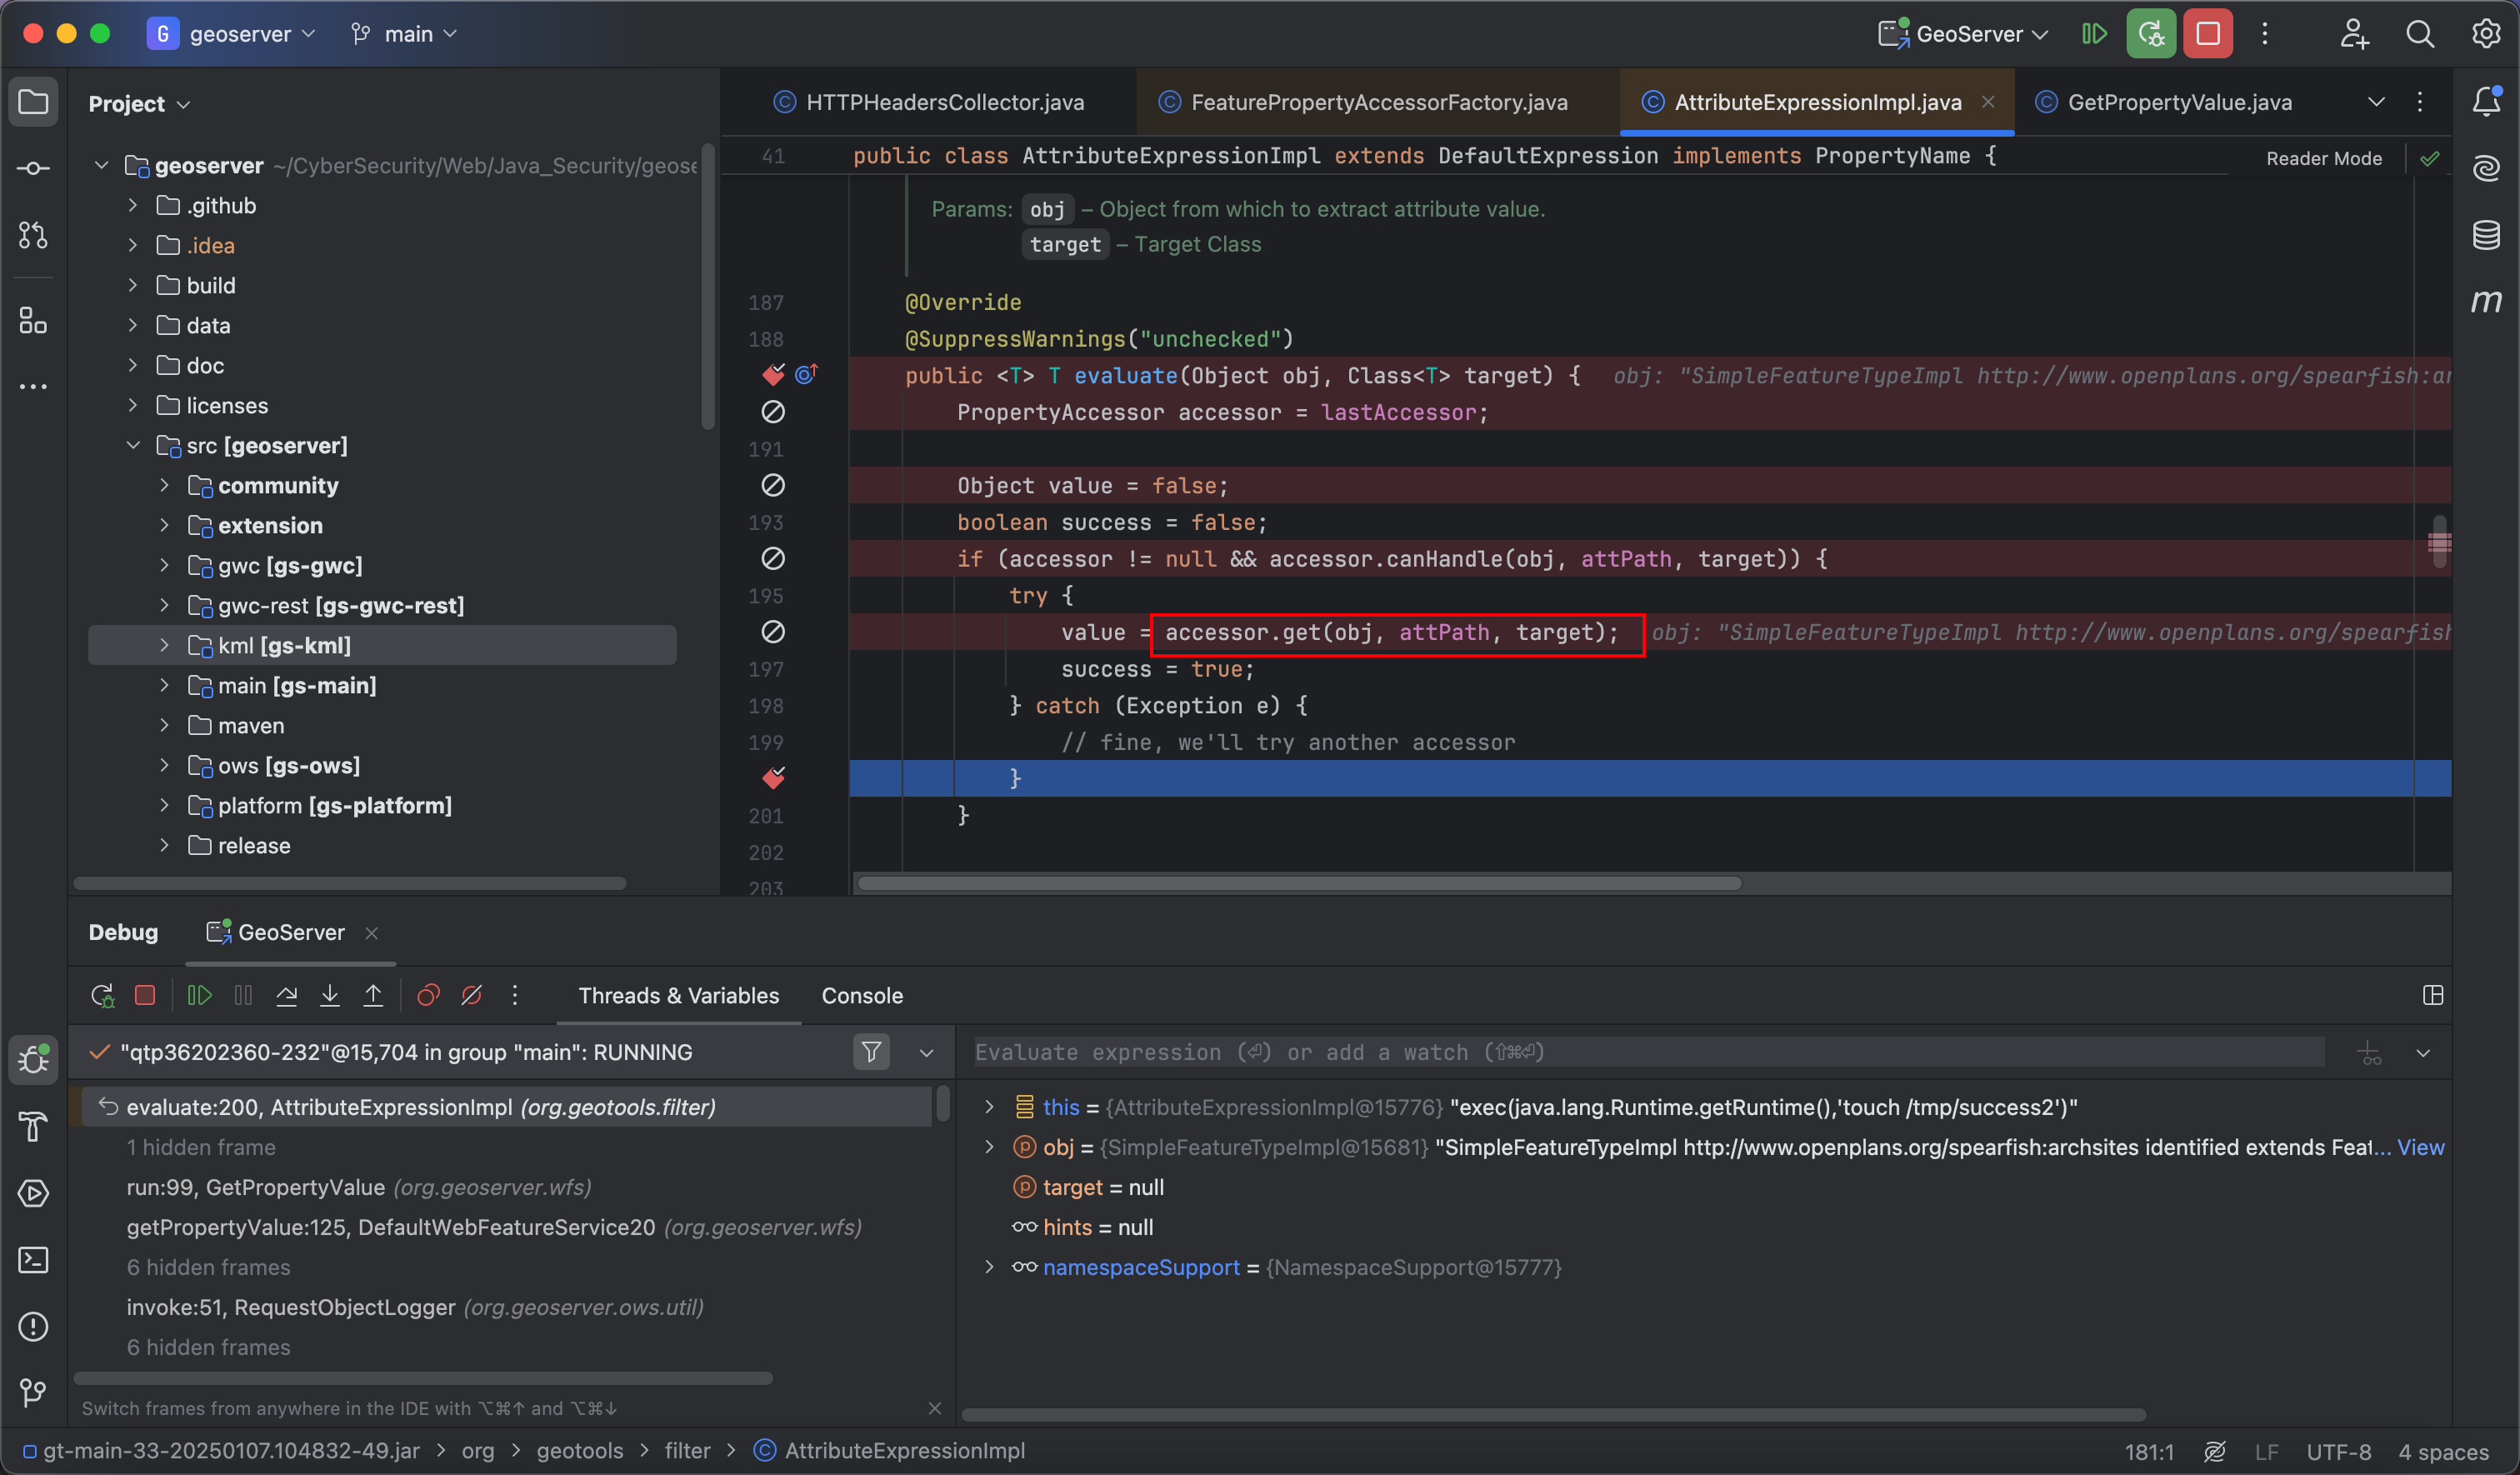
Task: Switch to GetPropertyValue.java tab
Action: (2164, 102)
